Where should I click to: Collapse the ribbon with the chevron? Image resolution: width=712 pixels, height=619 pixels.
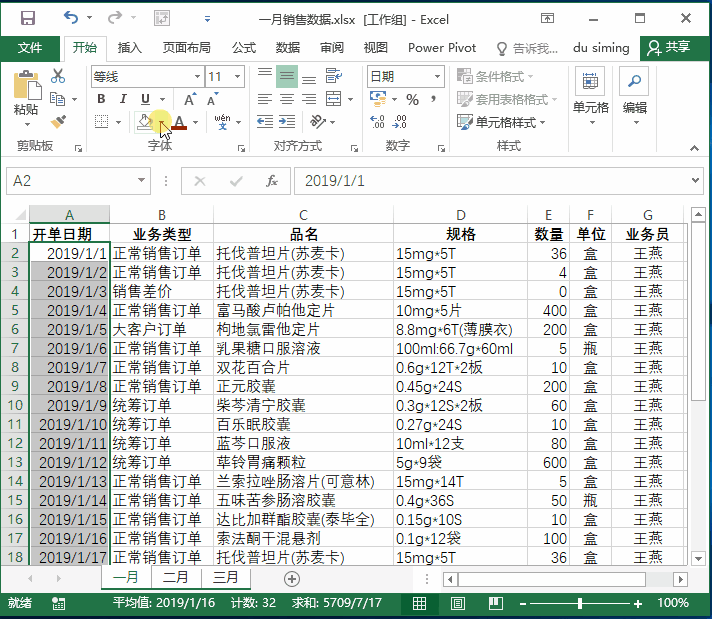click(694, 148)
